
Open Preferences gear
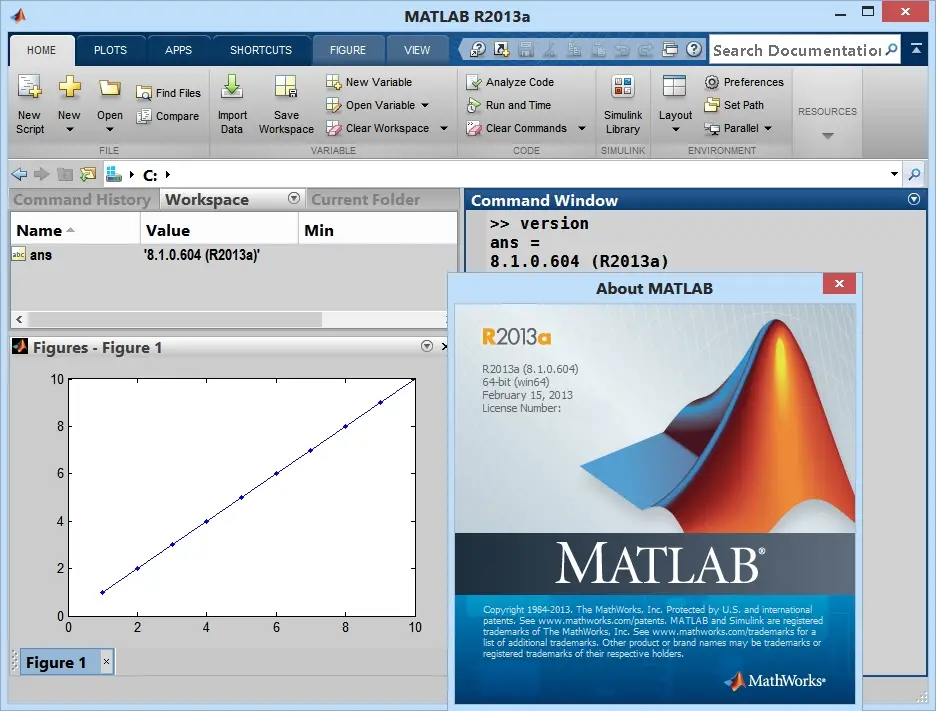pos(744,82)
